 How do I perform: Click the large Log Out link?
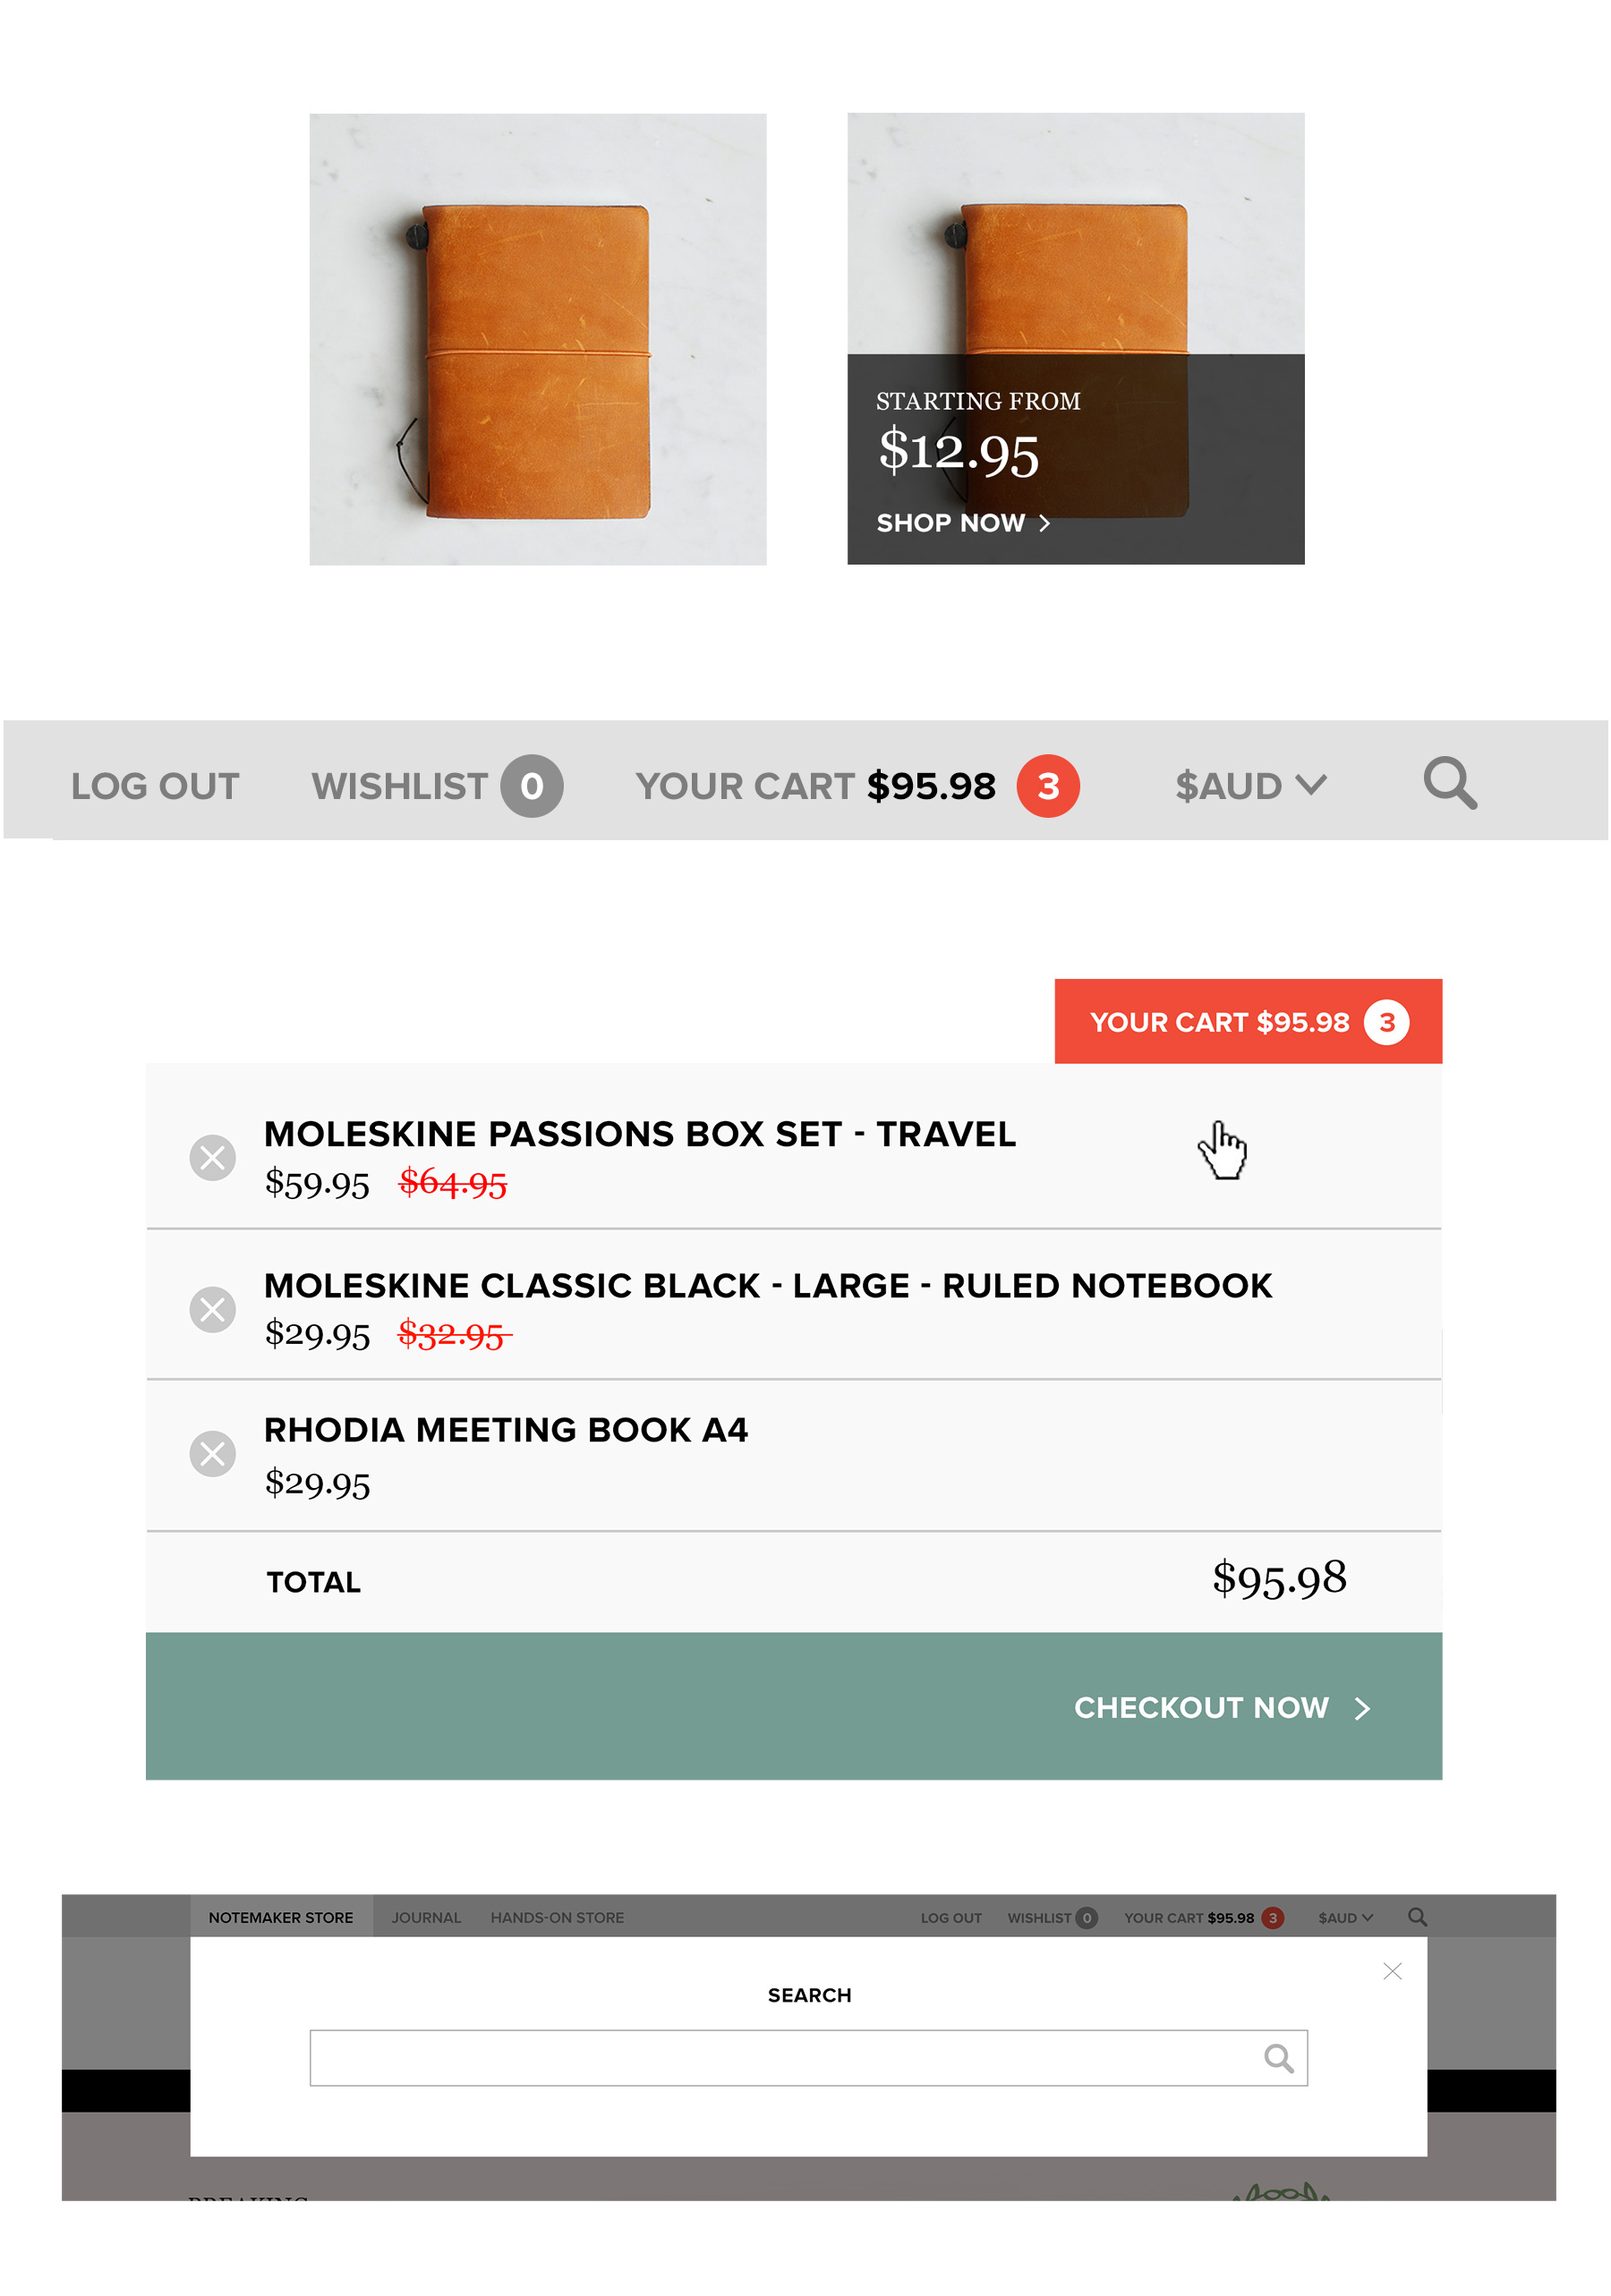(x=155, y=786)
